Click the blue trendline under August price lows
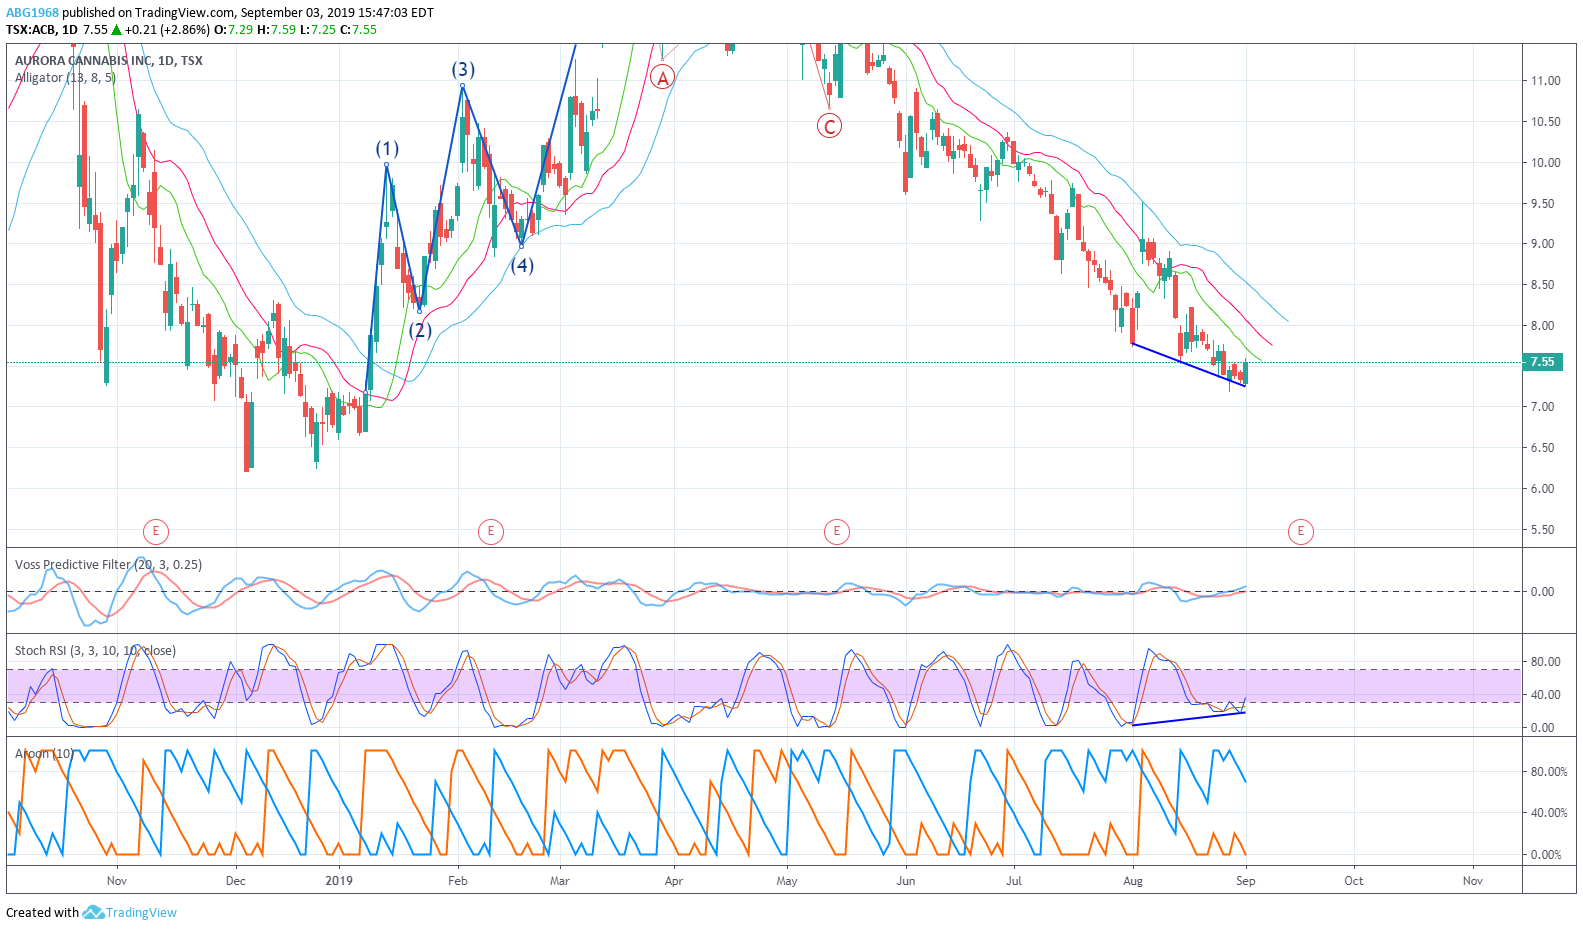1583x930 pixels. (x=1188, y=365)
